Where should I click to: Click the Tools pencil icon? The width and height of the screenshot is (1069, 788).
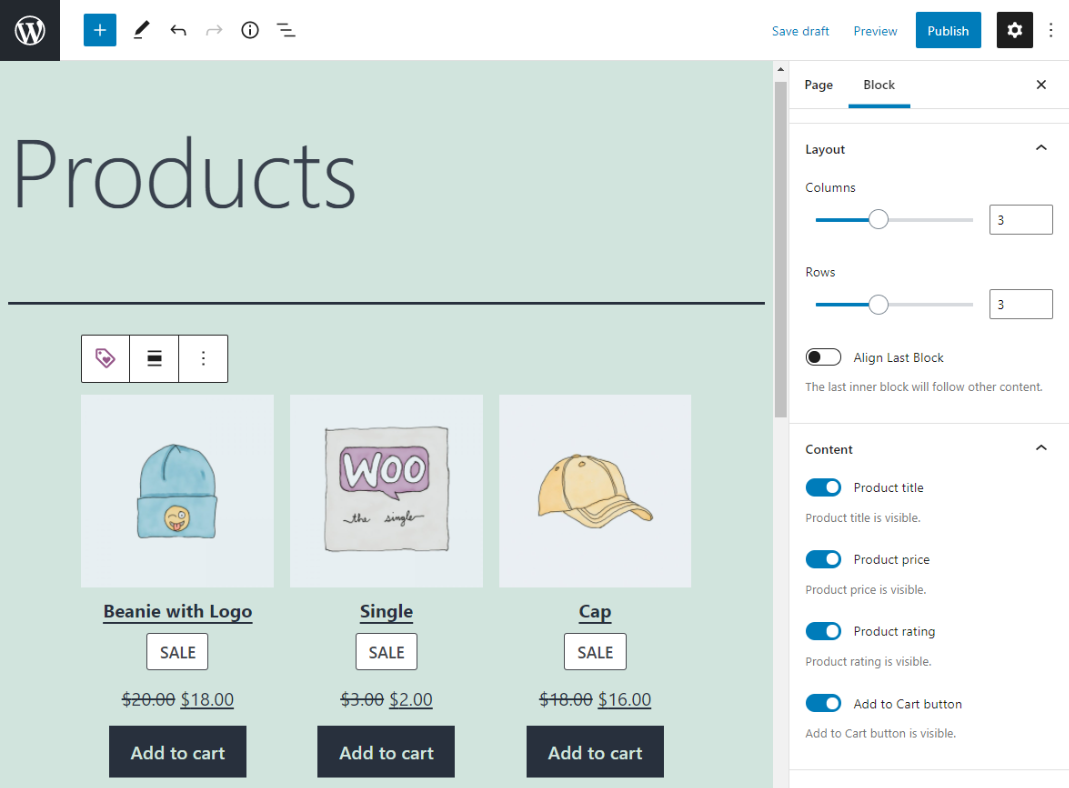coord(141,30)
